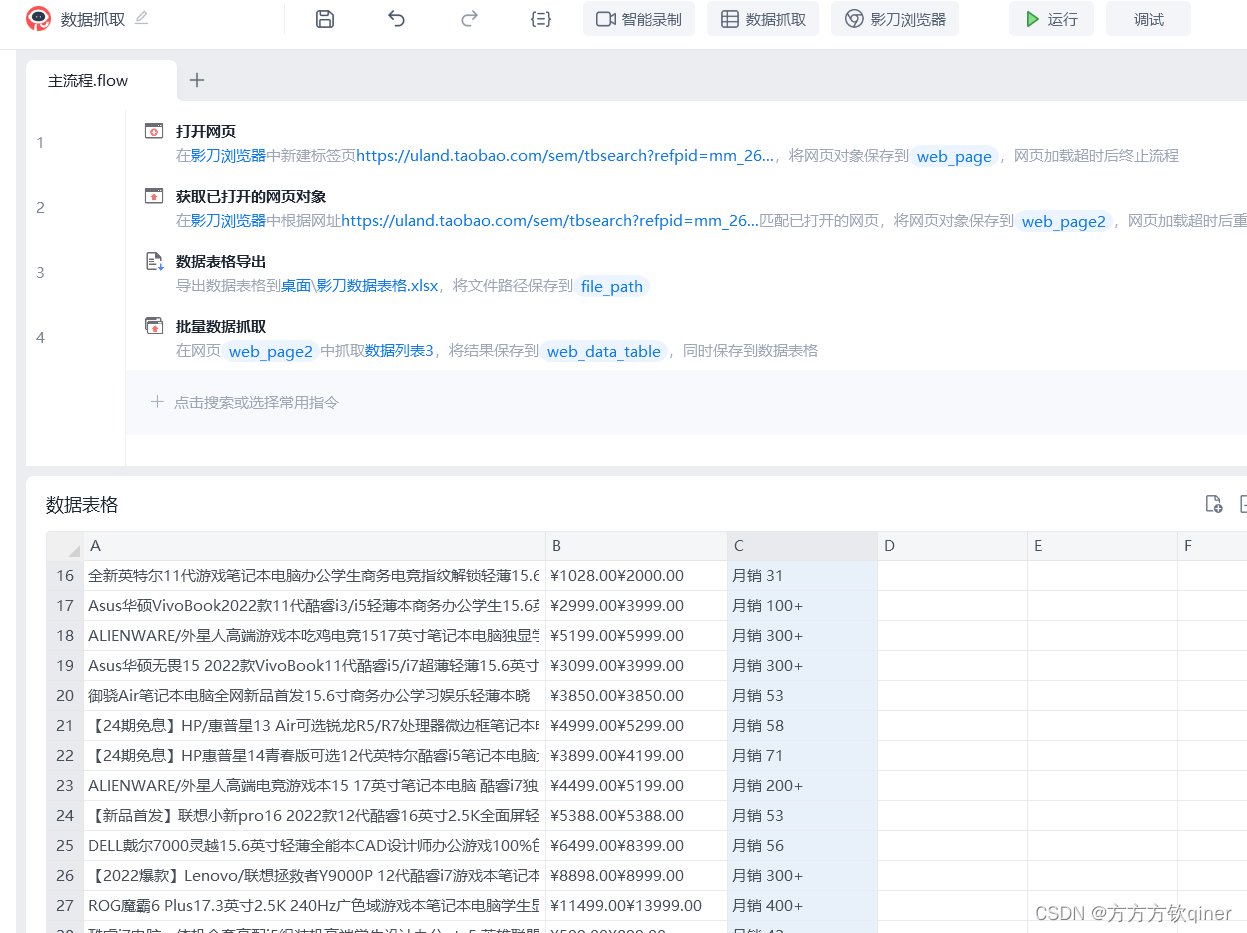The height and width of the screenshot is (933, 1247).
Task: Select column B header
Action: (637, 546)
